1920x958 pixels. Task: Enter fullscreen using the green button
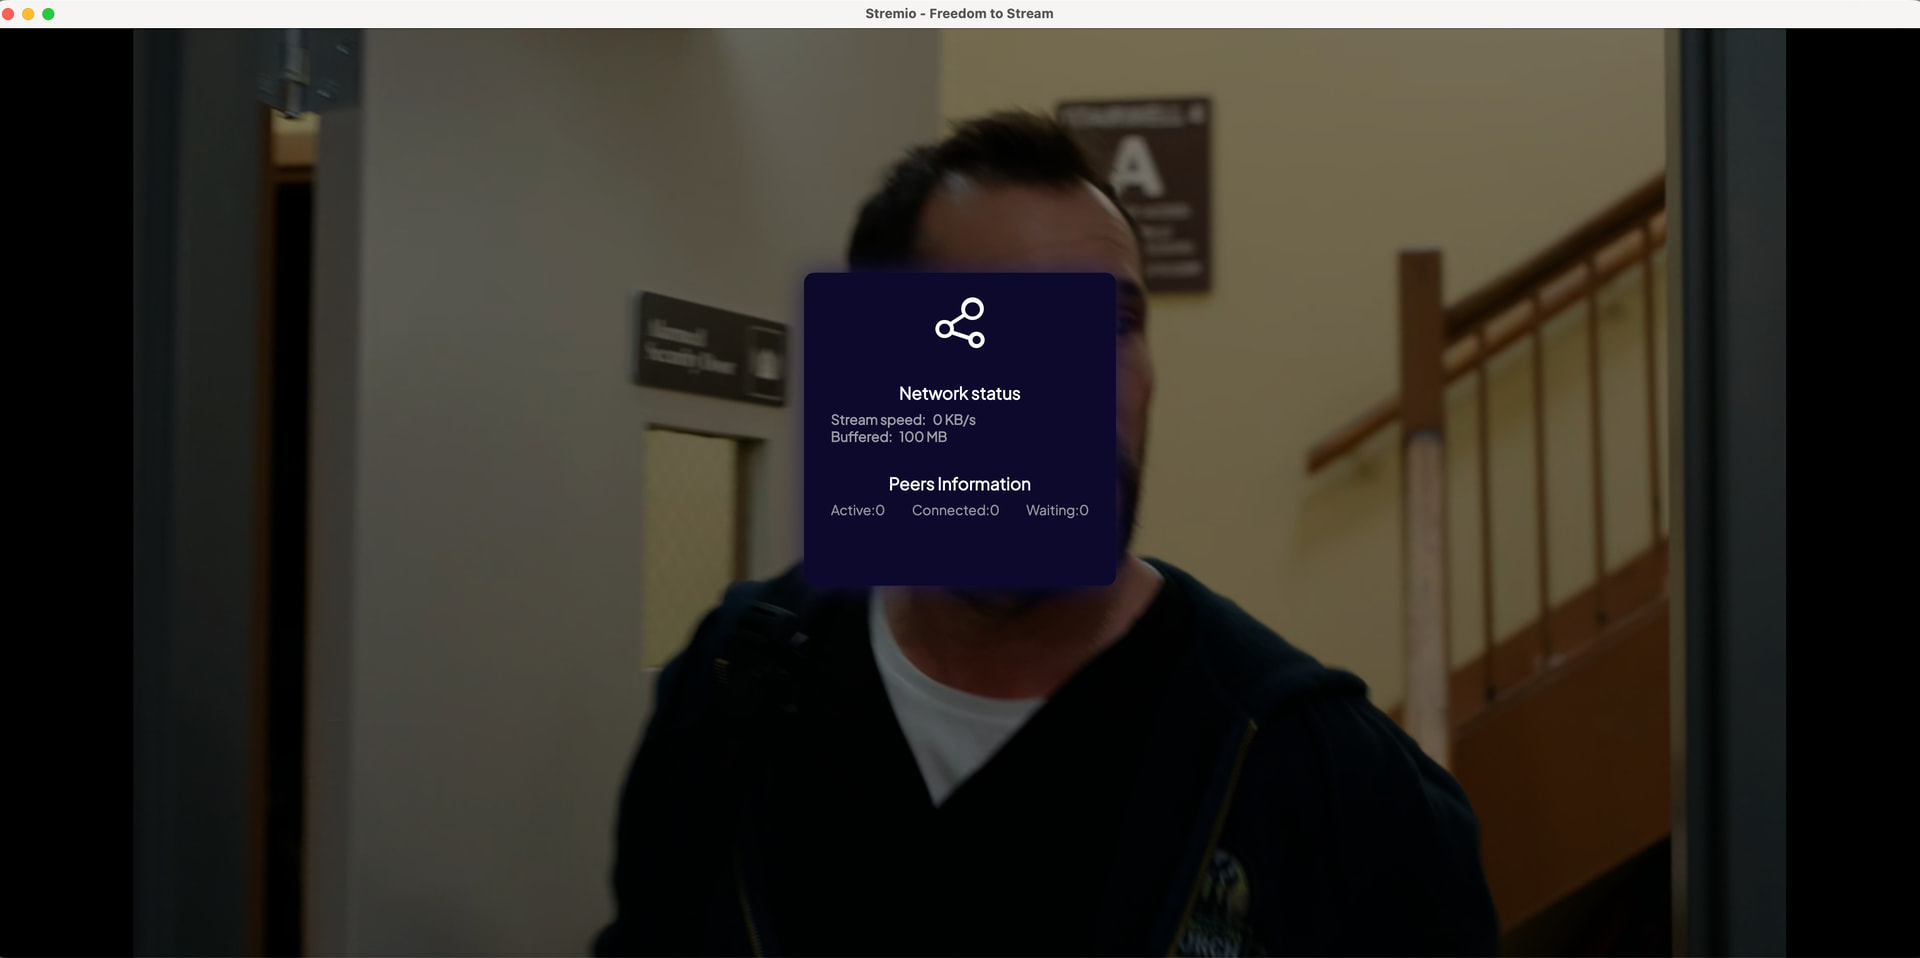[x=48, y=14]
